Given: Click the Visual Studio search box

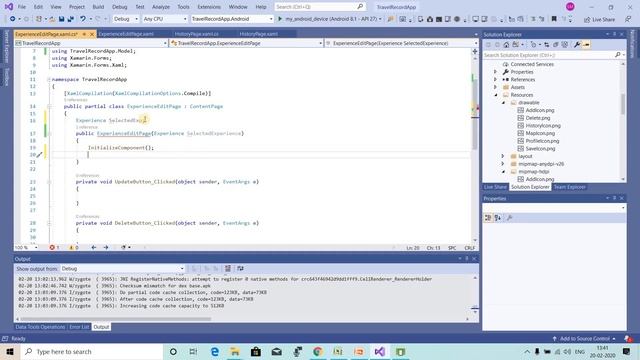Looking at the screenshot, I should (319, 7).
